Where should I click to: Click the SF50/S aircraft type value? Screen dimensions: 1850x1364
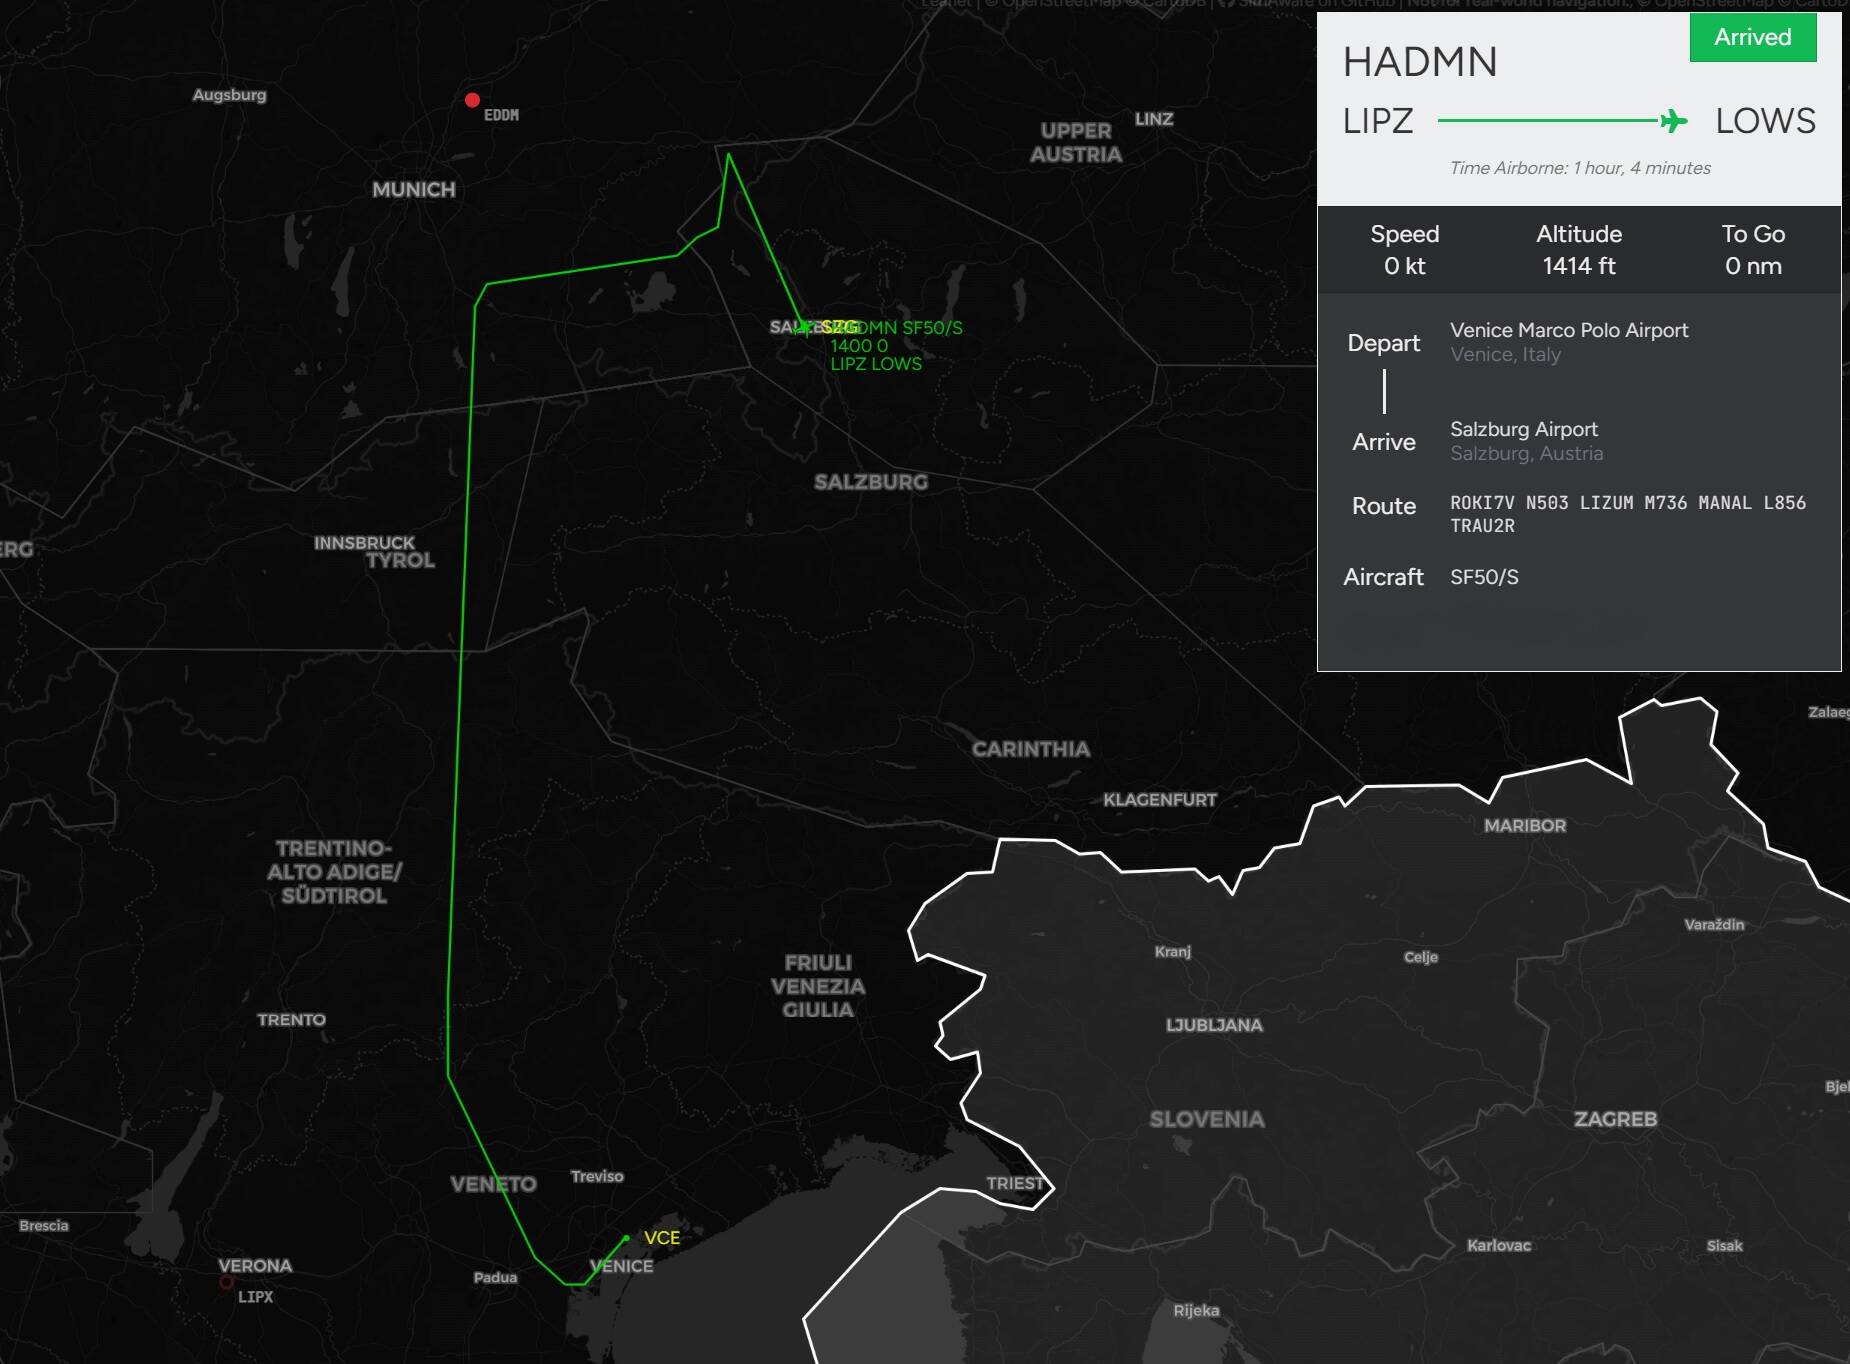tap(1484, 577)
